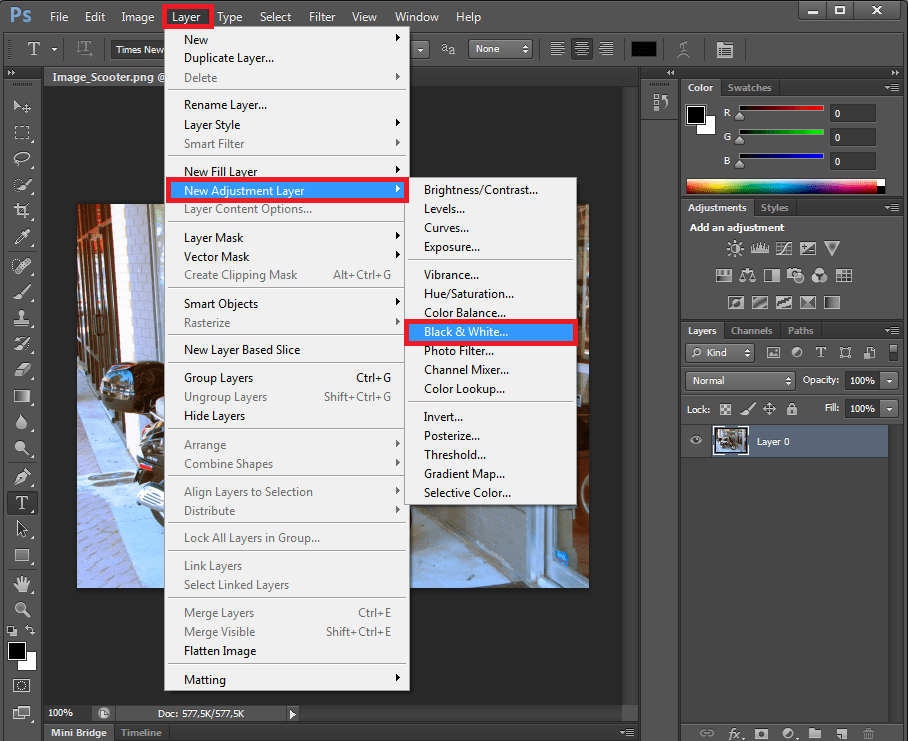
Task: Select the Brush tool
Action: coord(22,292)
